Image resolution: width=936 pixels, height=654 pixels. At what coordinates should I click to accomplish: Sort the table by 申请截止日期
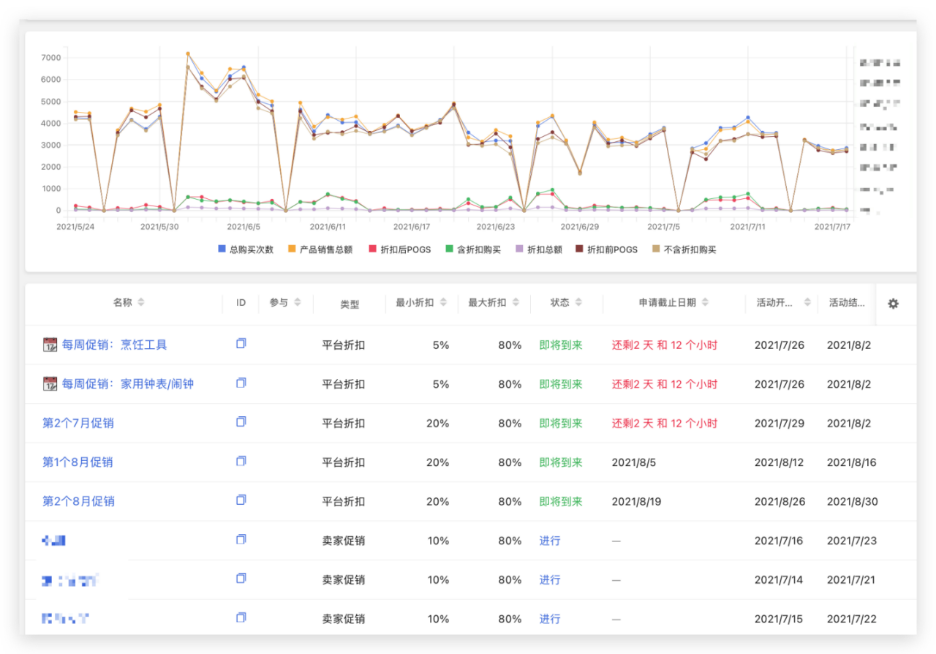point(706,304)
